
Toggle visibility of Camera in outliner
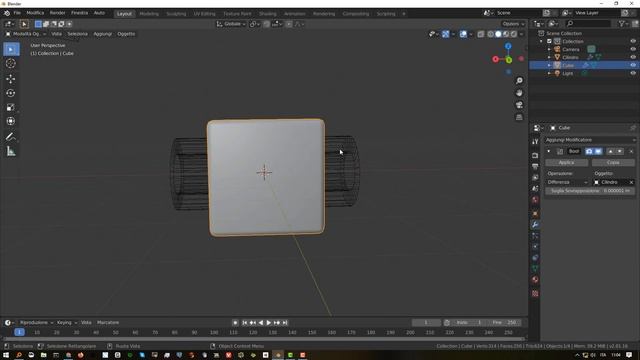pos(633,49)
